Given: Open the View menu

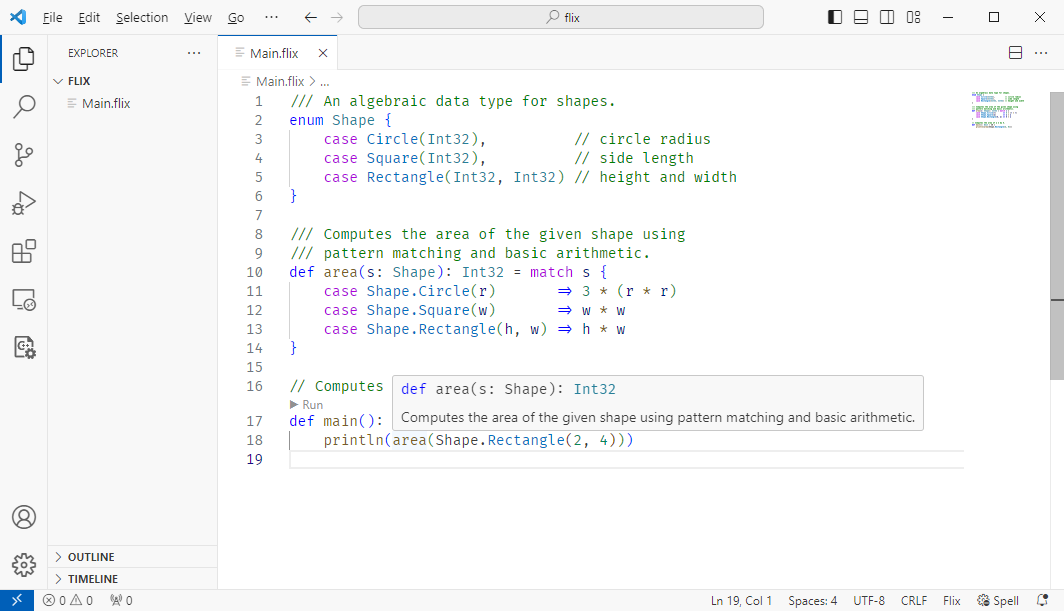Looking at the screenshot, I should [x=197, y=18].
